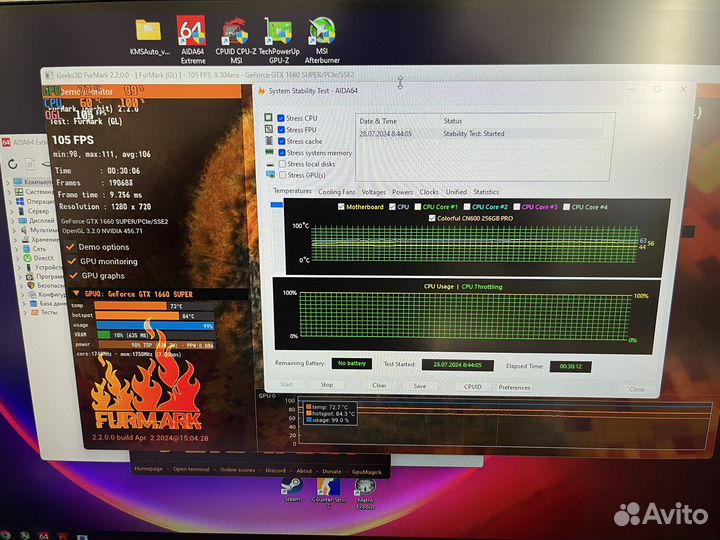Image resolution: width=720 pixels, height=540 pixels.
Task: Select the Компьютер node icon in AIDA64 tree
Action: (18, 182)
